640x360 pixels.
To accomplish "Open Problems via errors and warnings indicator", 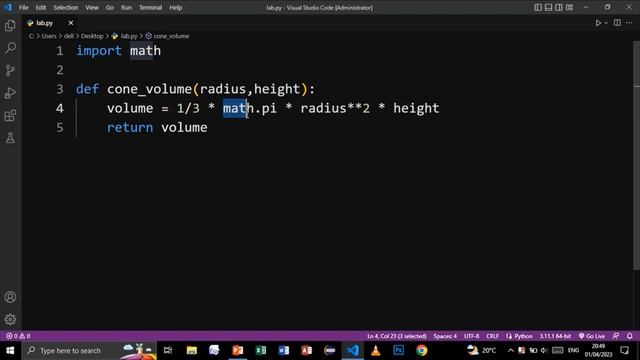I will pyautogui.click(x=18, y=336).
